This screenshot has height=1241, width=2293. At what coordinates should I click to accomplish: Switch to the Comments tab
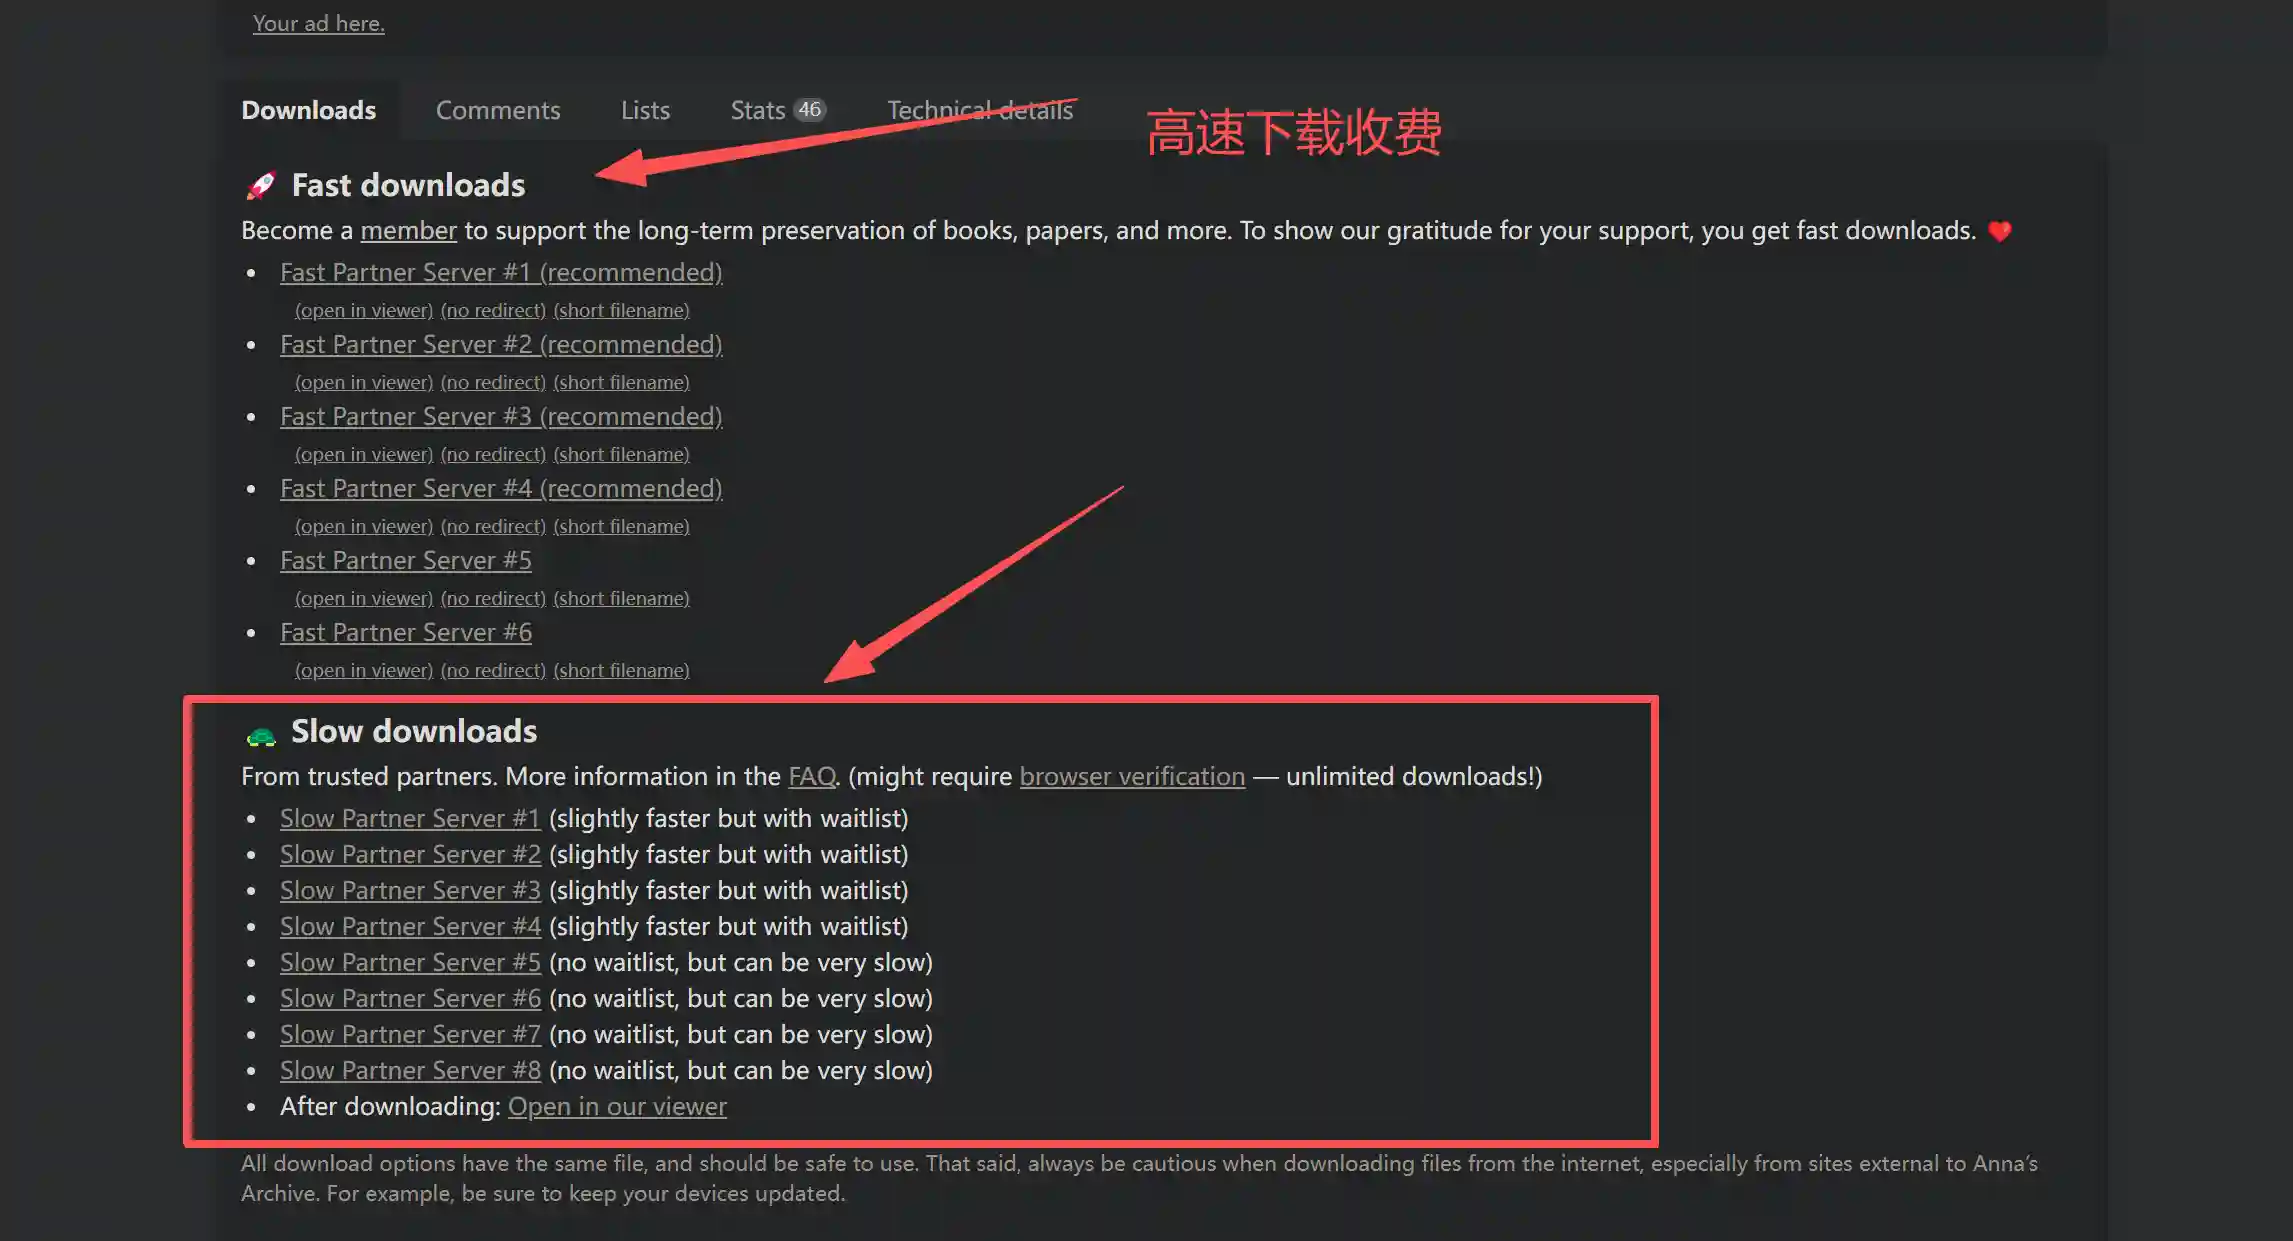point(498,110)
